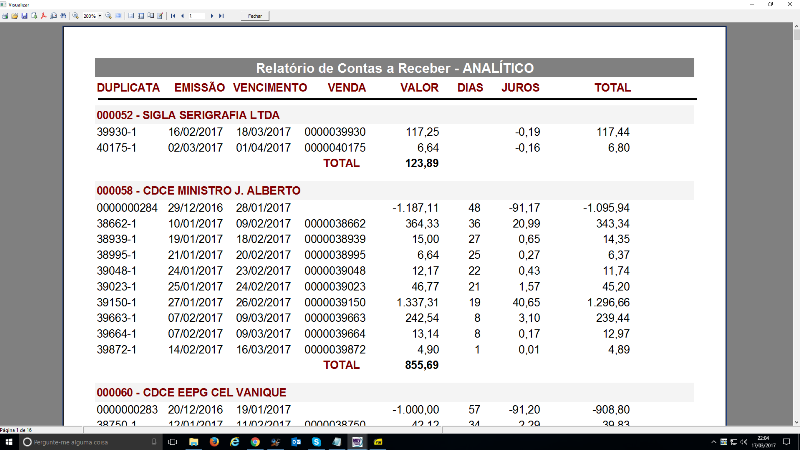Image resolution: width=800 pixels, height=450 pixels.
Task: Click the thumbnails panel icon
Action: [141, 16]
